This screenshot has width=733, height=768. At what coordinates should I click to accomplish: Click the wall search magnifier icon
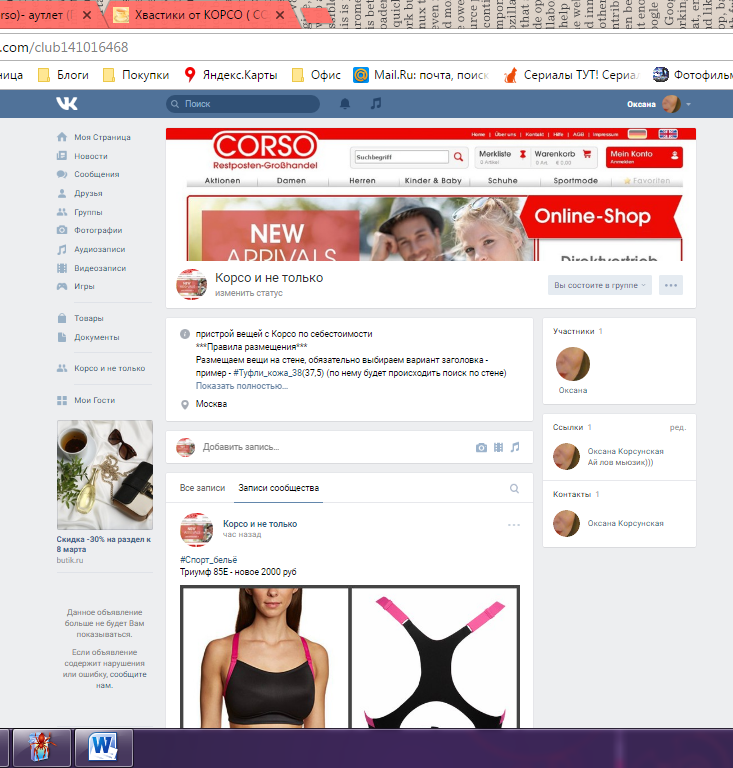pos(515,489)
